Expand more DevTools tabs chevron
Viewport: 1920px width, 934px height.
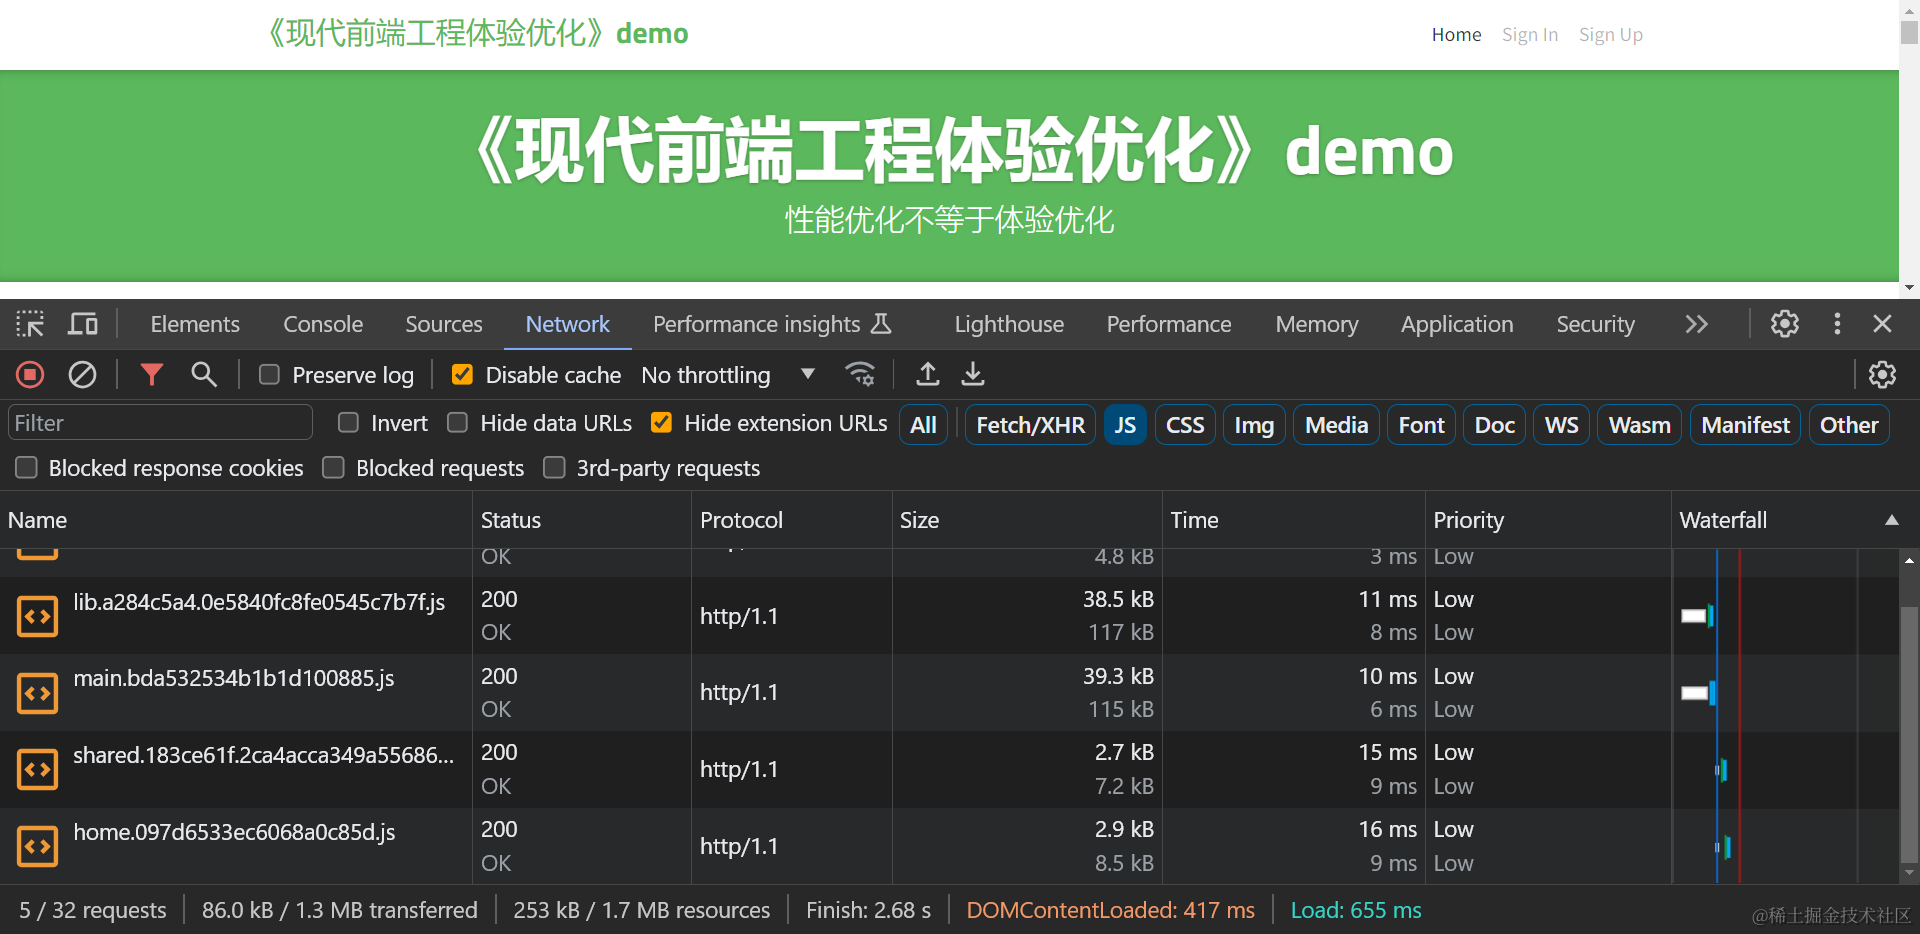point(1696,324)
